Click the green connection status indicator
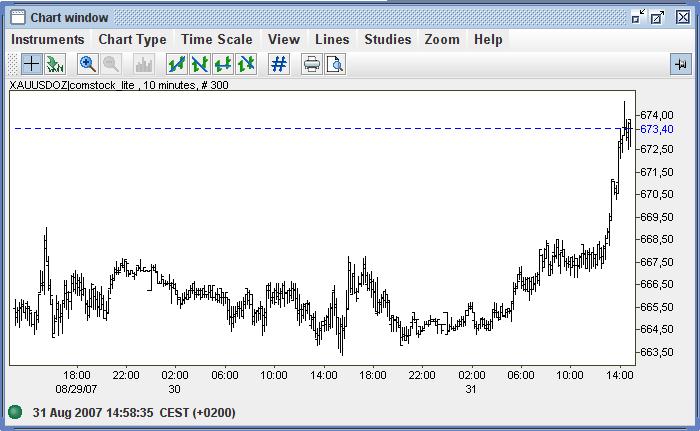This screenshot has width=700, height=431. coord(15,412)
